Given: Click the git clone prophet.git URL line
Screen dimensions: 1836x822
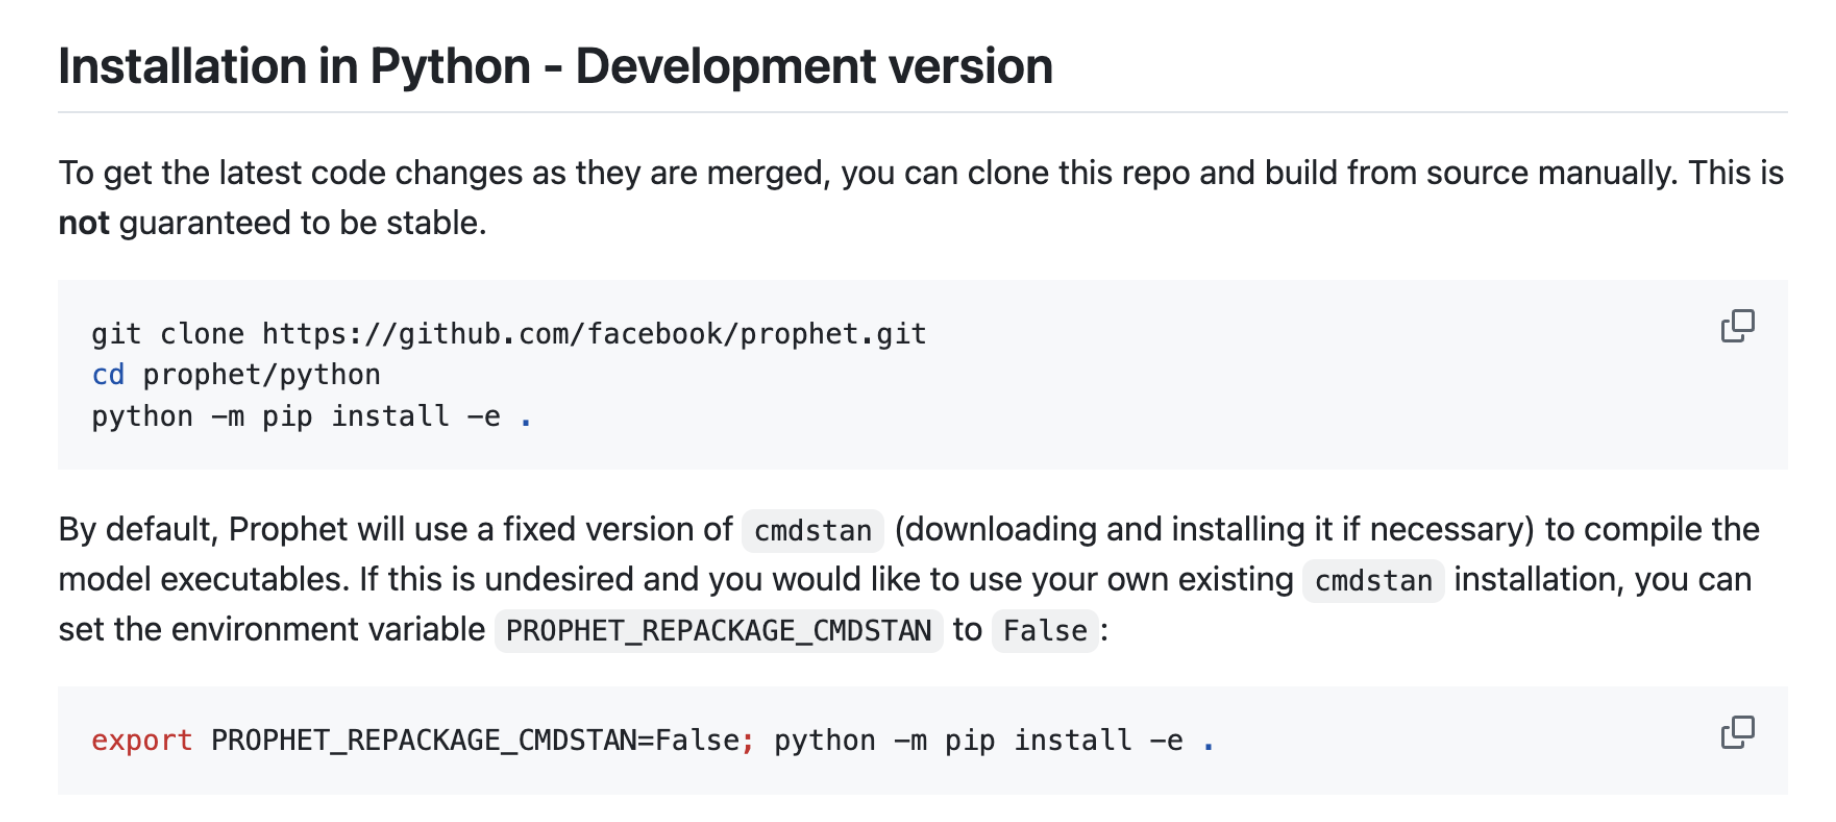Looking at the screenshot, I should pos(508,334).
